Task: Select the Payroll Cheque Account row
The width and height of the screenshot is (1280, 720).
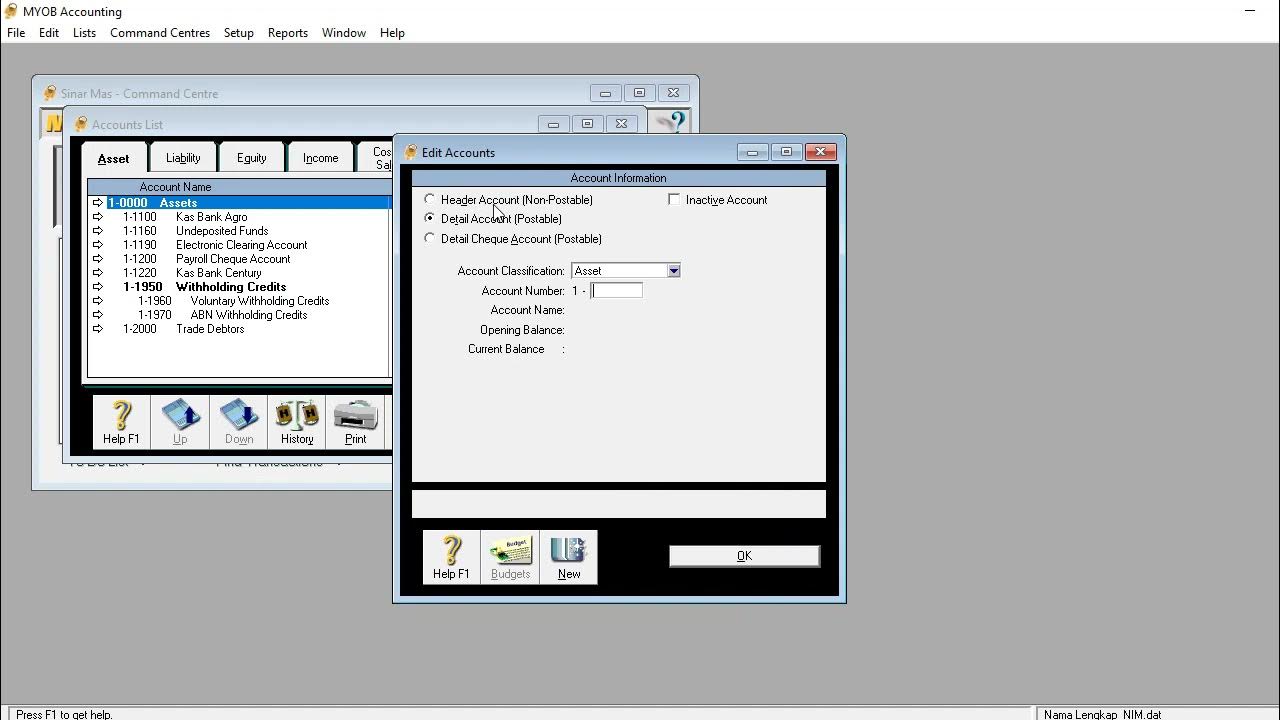Action: [240, 259]
